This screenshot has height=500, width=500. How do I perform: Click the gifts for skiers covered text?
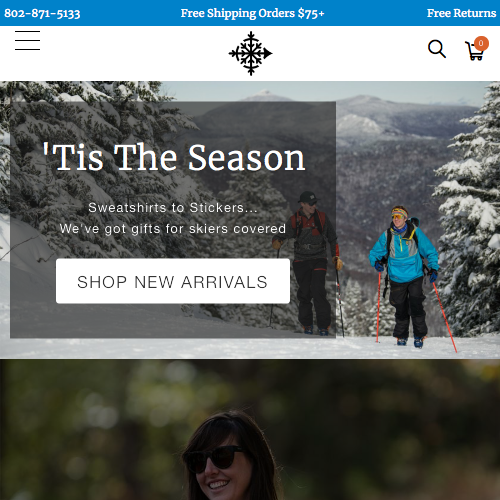pos(173,229)
